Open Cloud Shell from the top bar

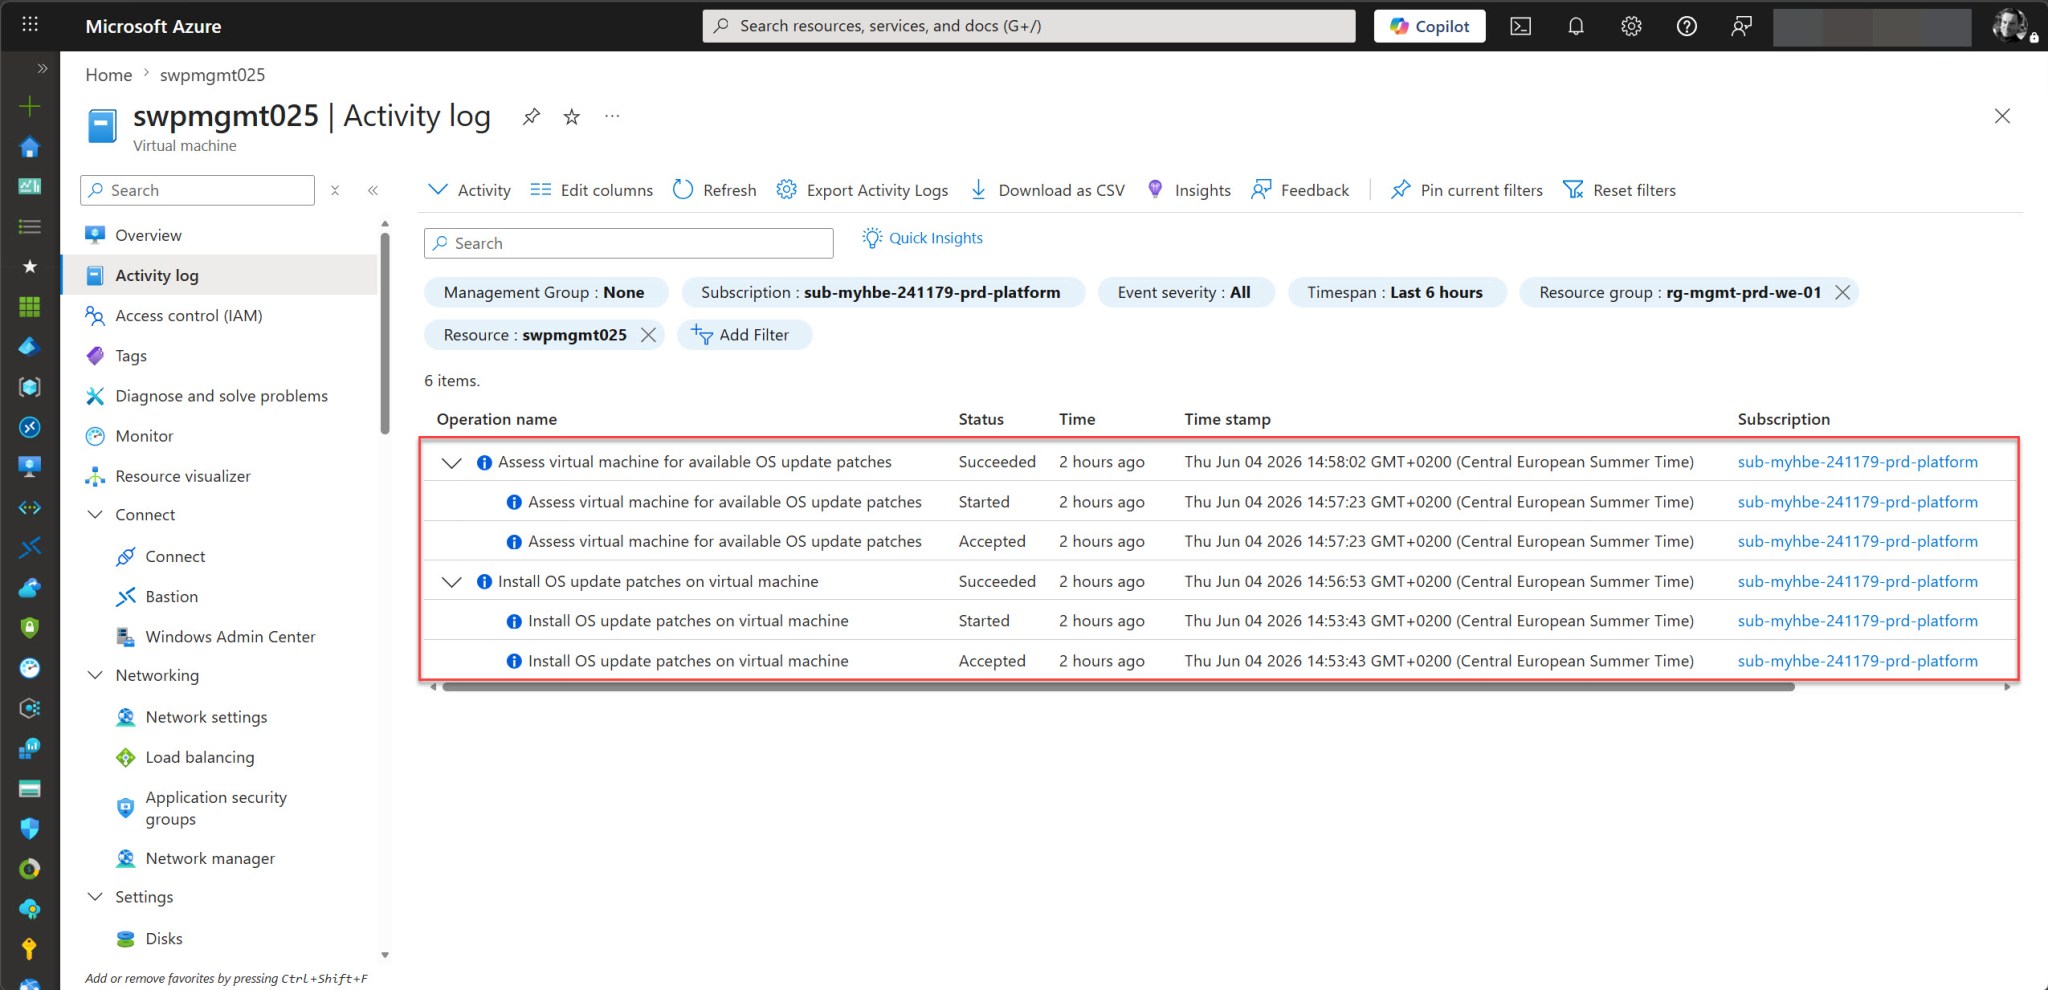tap(1520, 26)
